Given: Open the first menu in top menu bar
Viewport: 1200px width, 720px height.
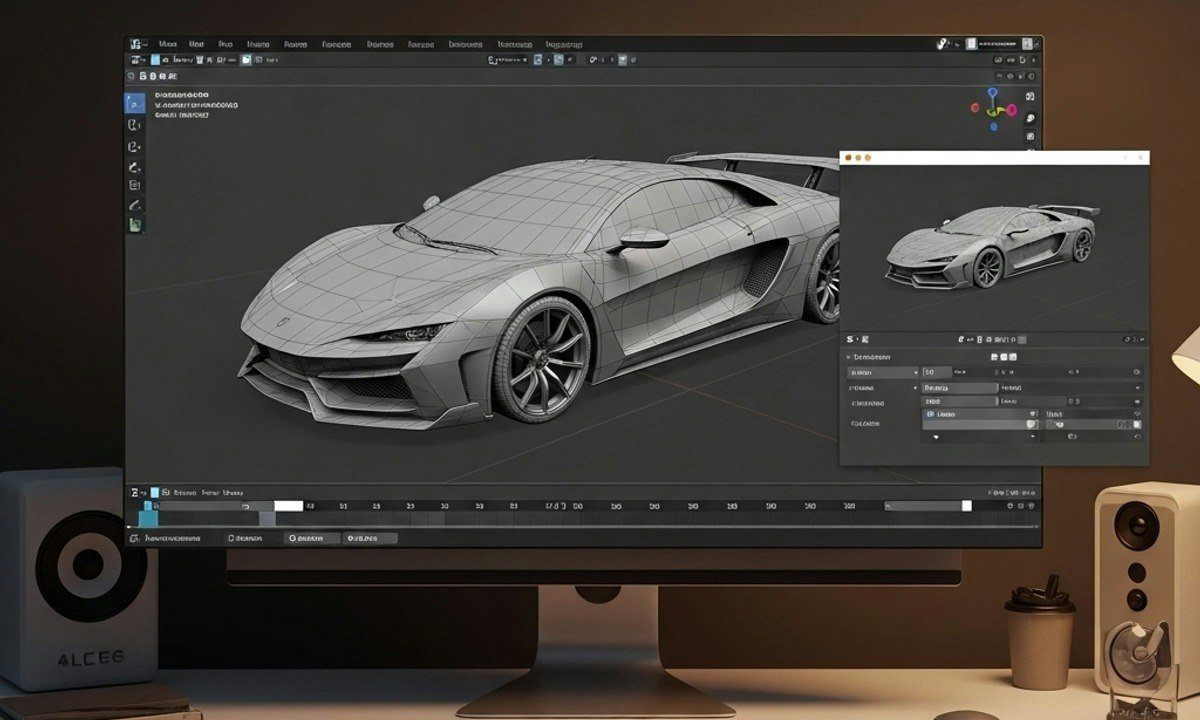Looking at the screenshot, I should 168,45.
